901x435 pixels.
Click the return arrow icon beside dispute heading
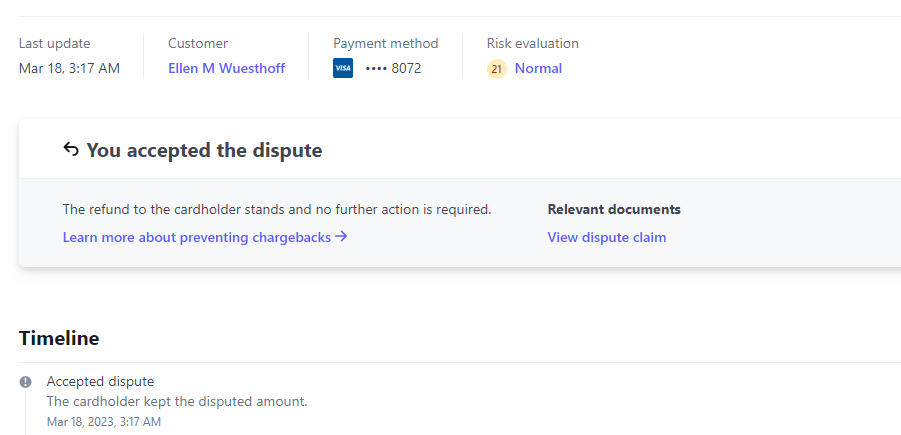(71, 150)
